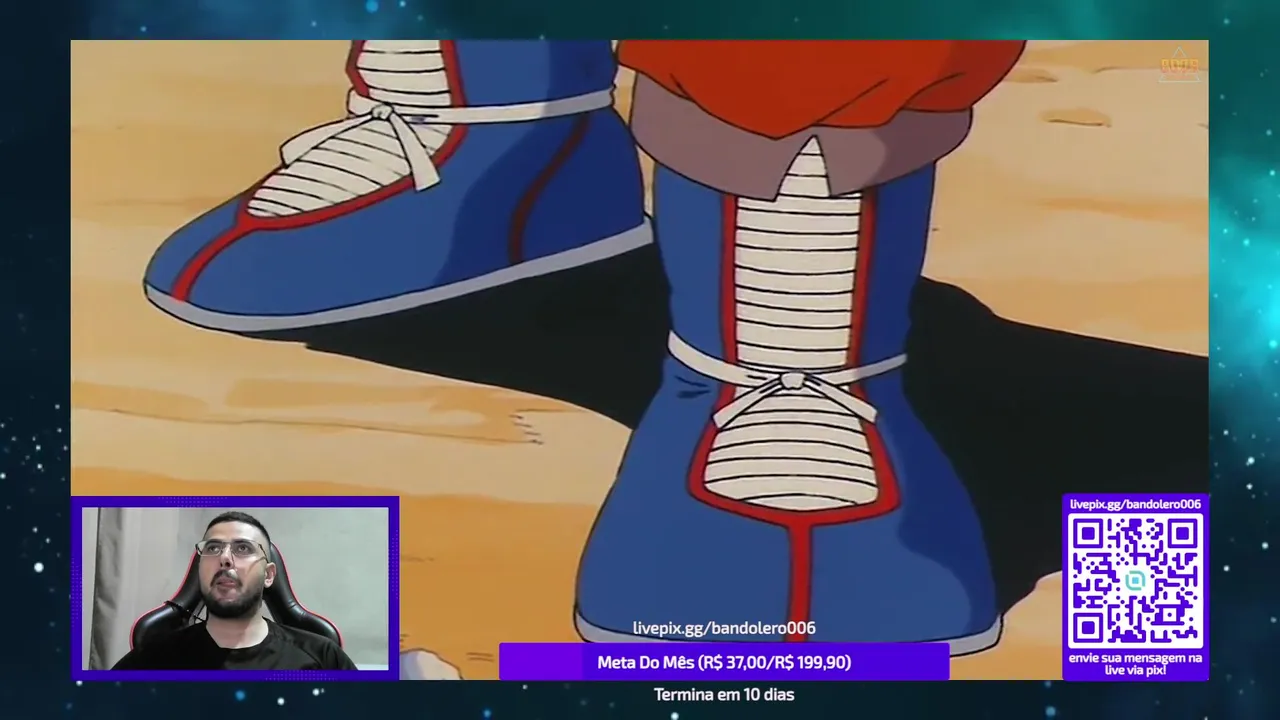
Task: Click the livepix.gg/bandolero006 label above the QR code
Action: point(1135,504)
